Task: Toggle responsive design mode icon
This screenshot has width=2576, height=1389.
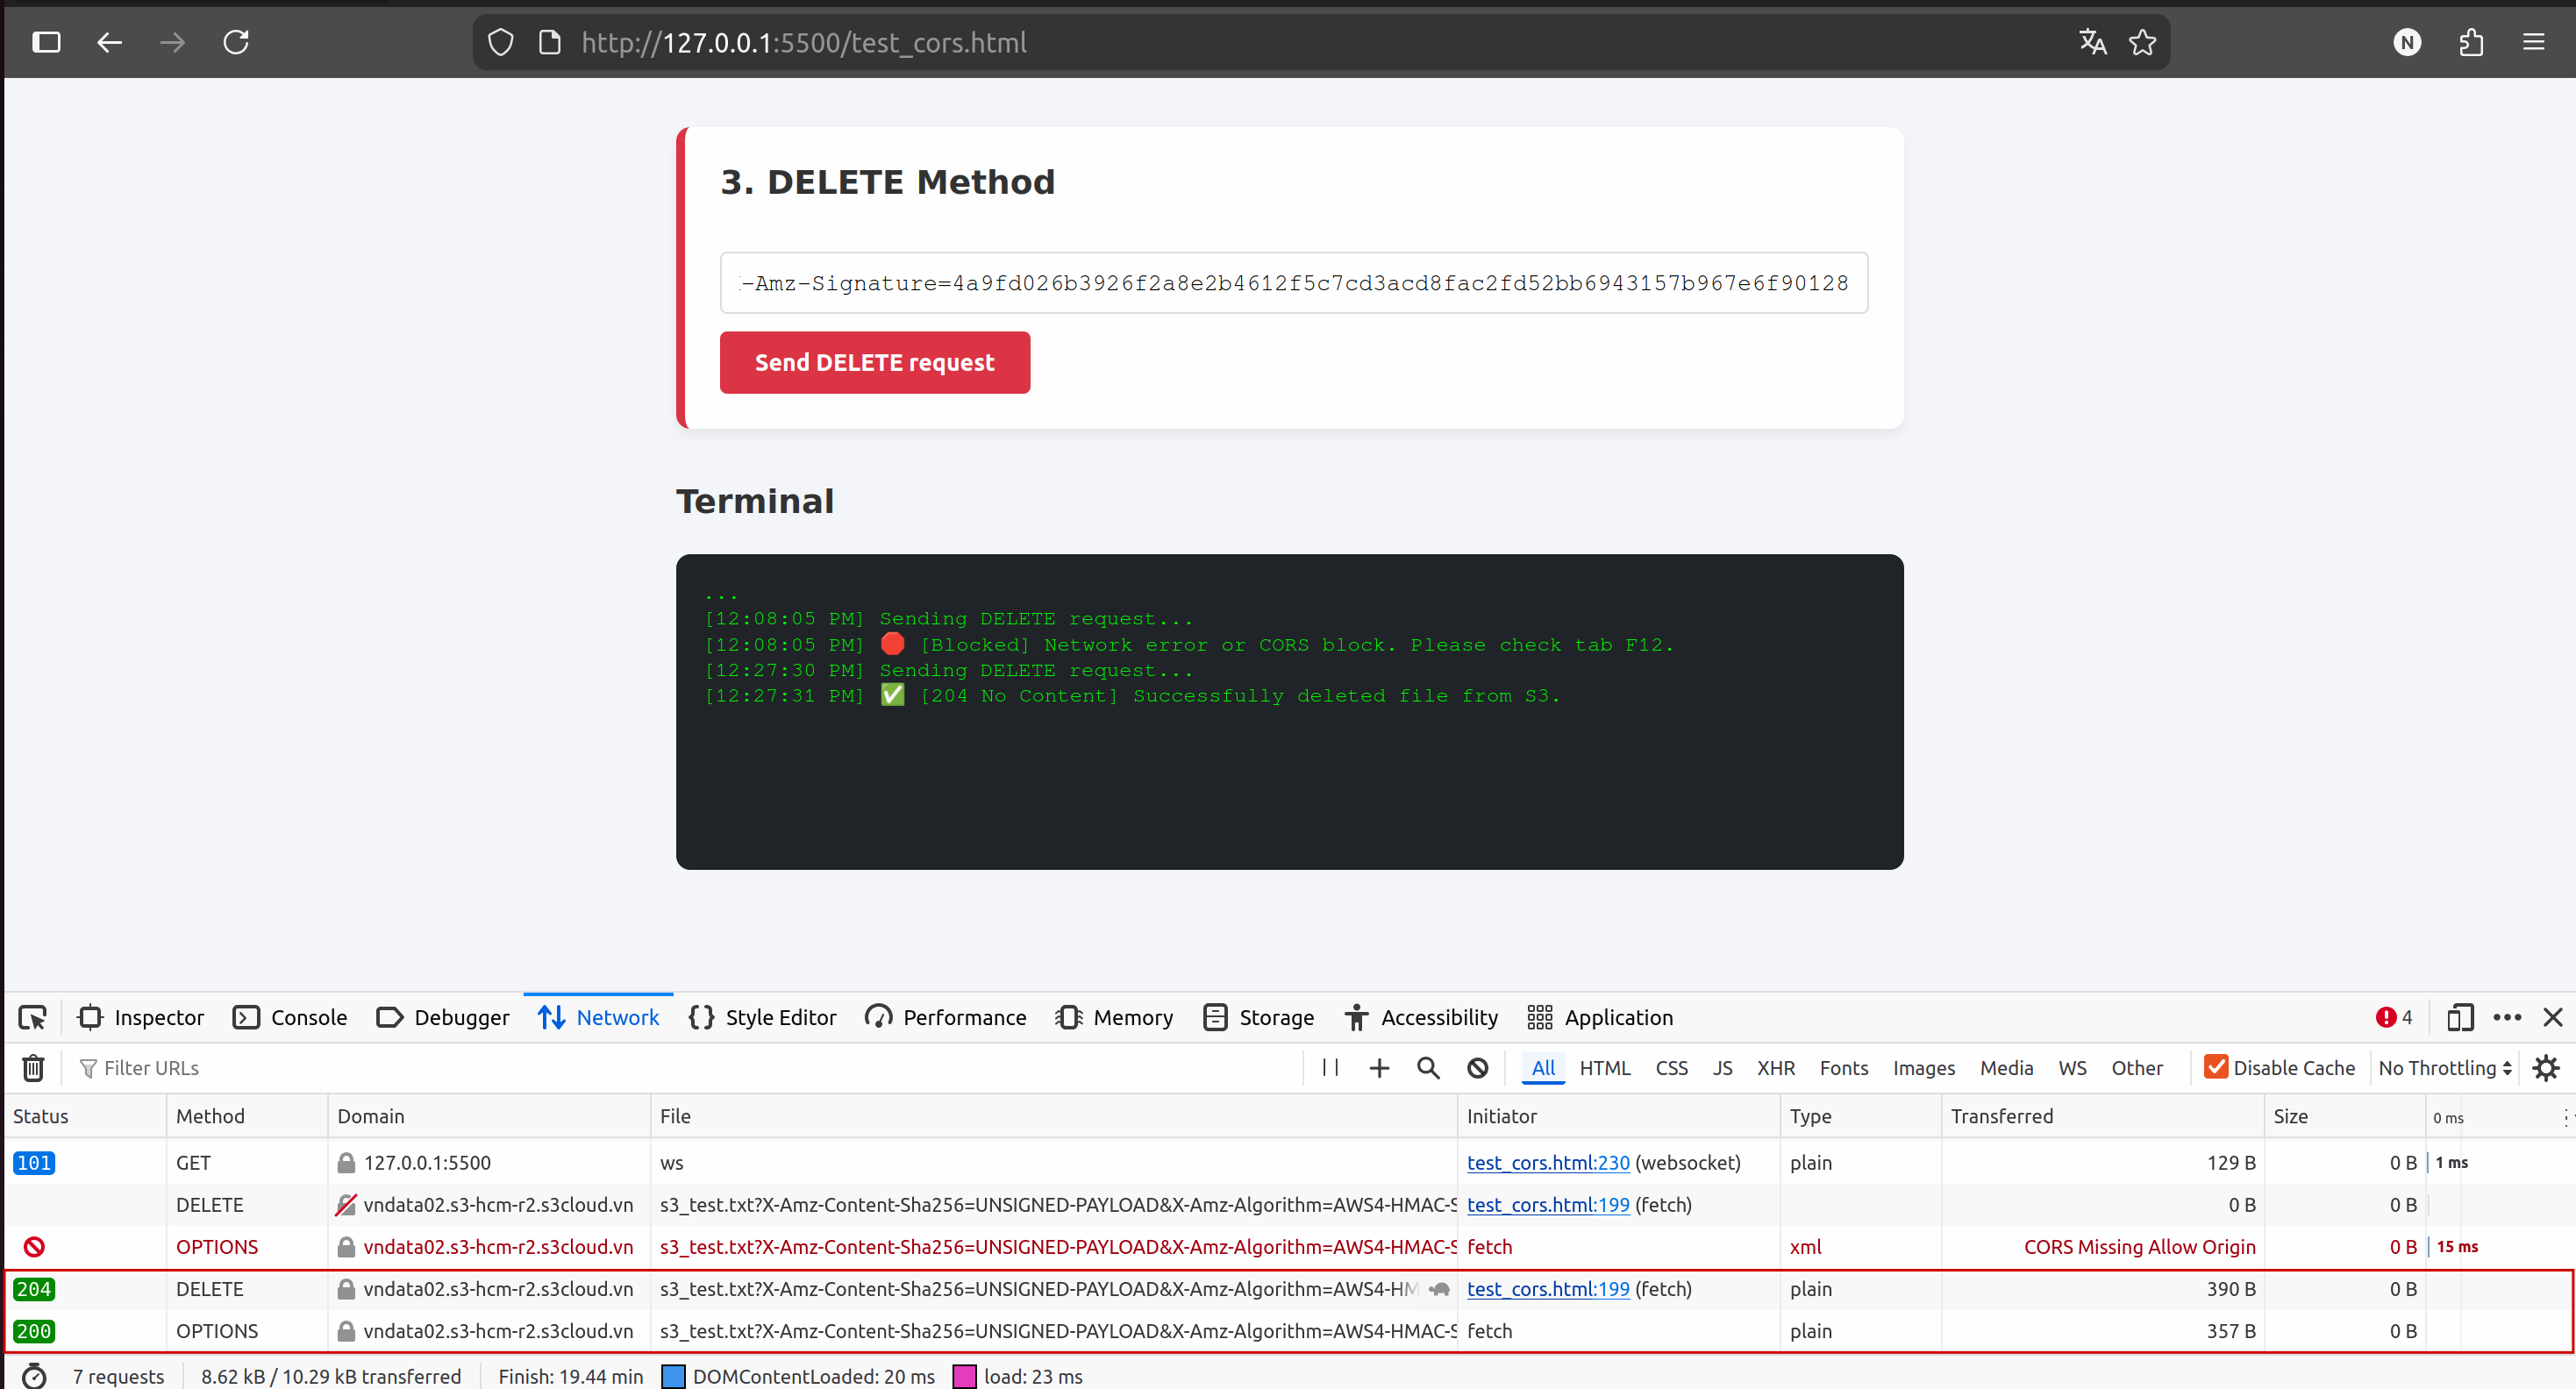Action: [2459, 1018]
